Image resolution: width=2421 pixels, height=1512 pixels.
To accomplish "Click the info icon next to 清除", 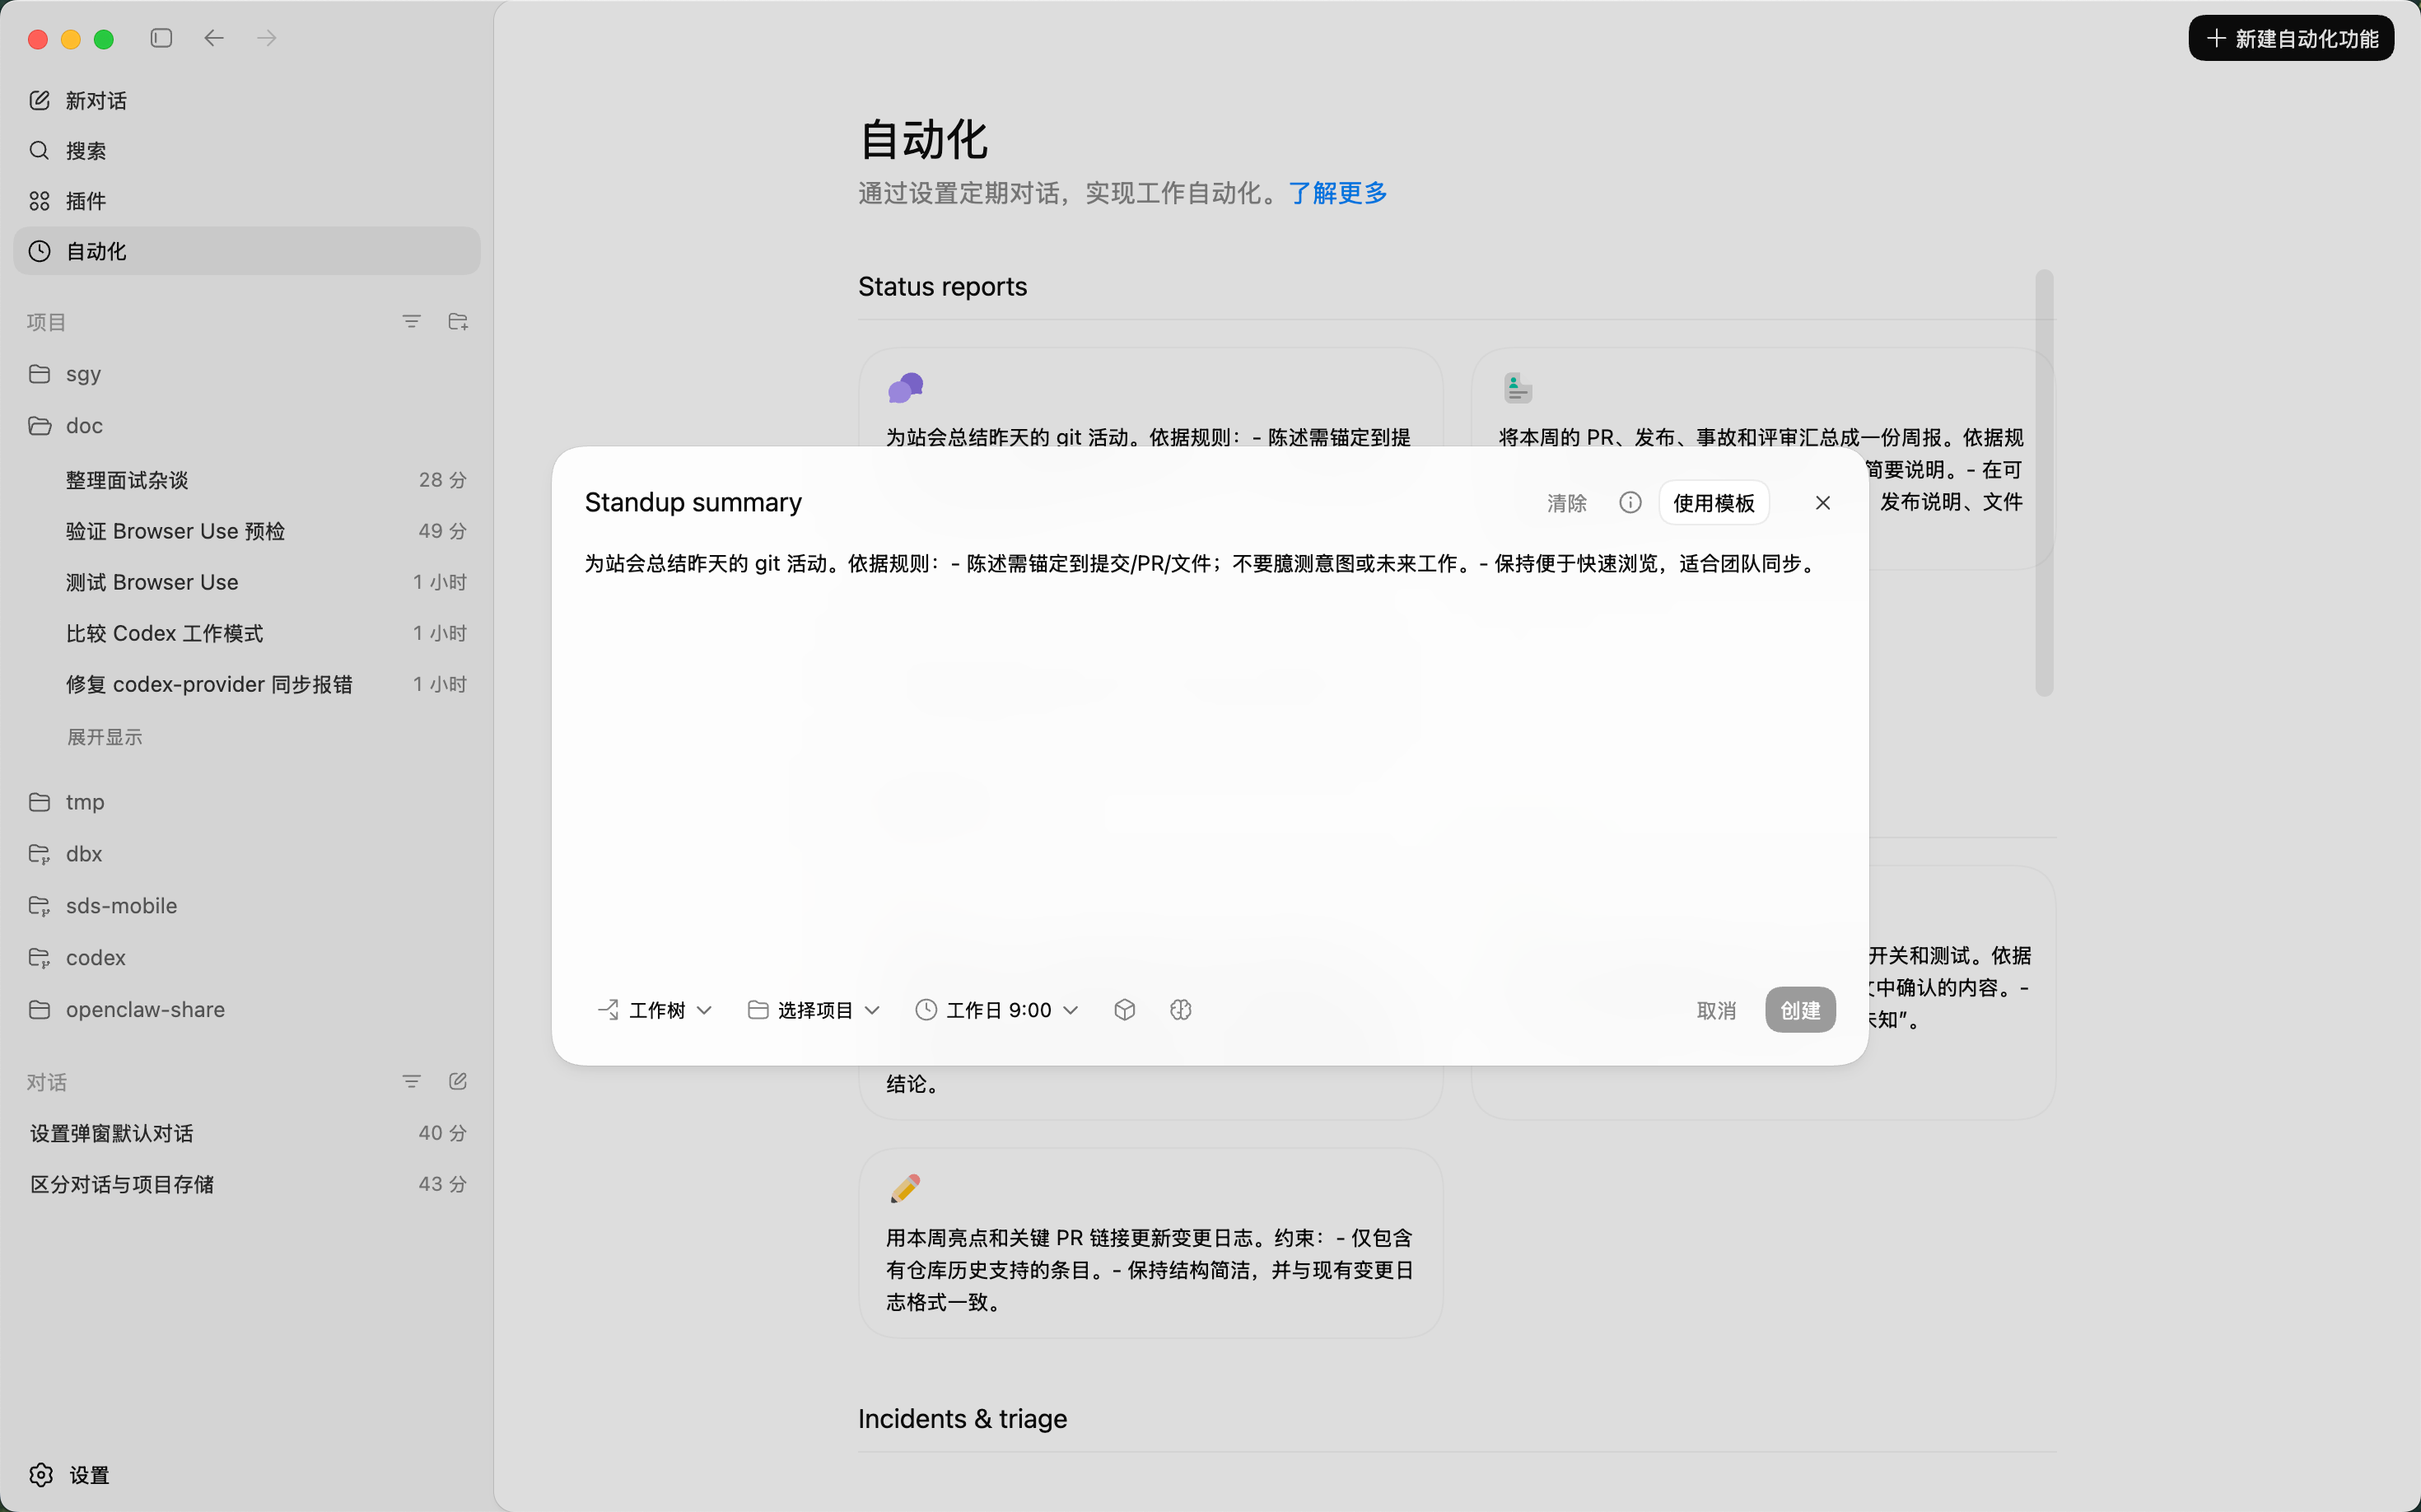I will 1630,503.
